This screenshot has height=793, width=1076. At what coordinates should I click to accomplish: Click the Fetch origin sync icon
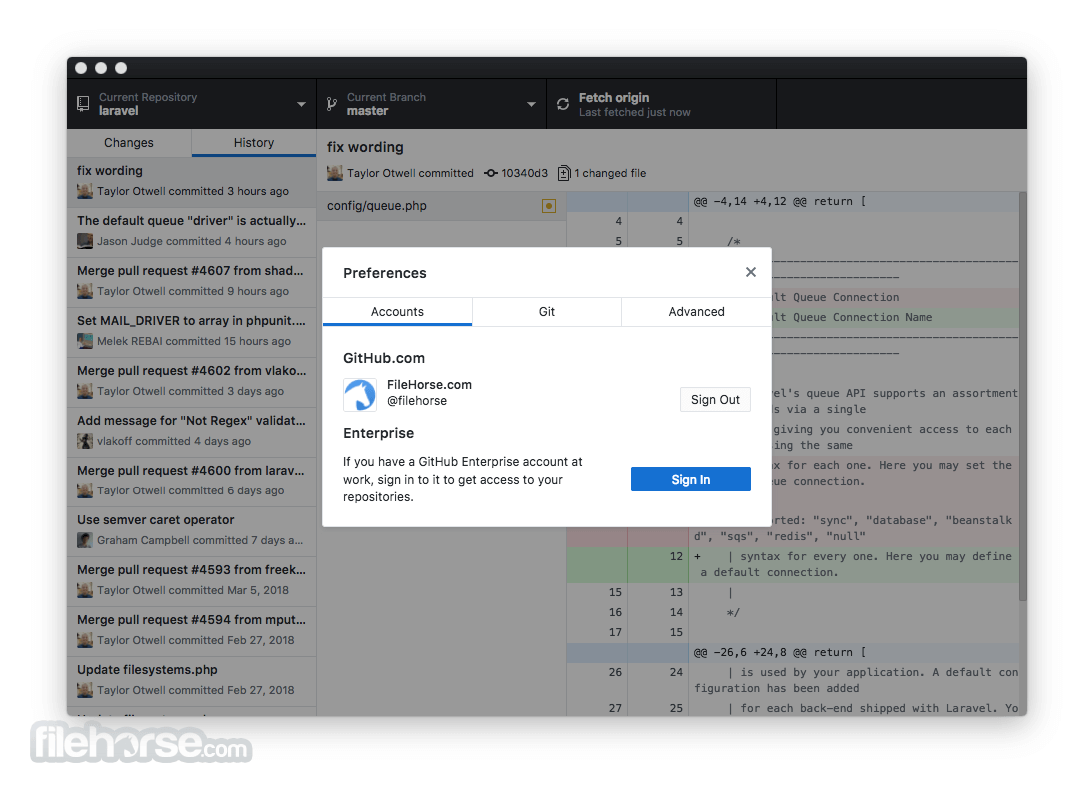563,104
